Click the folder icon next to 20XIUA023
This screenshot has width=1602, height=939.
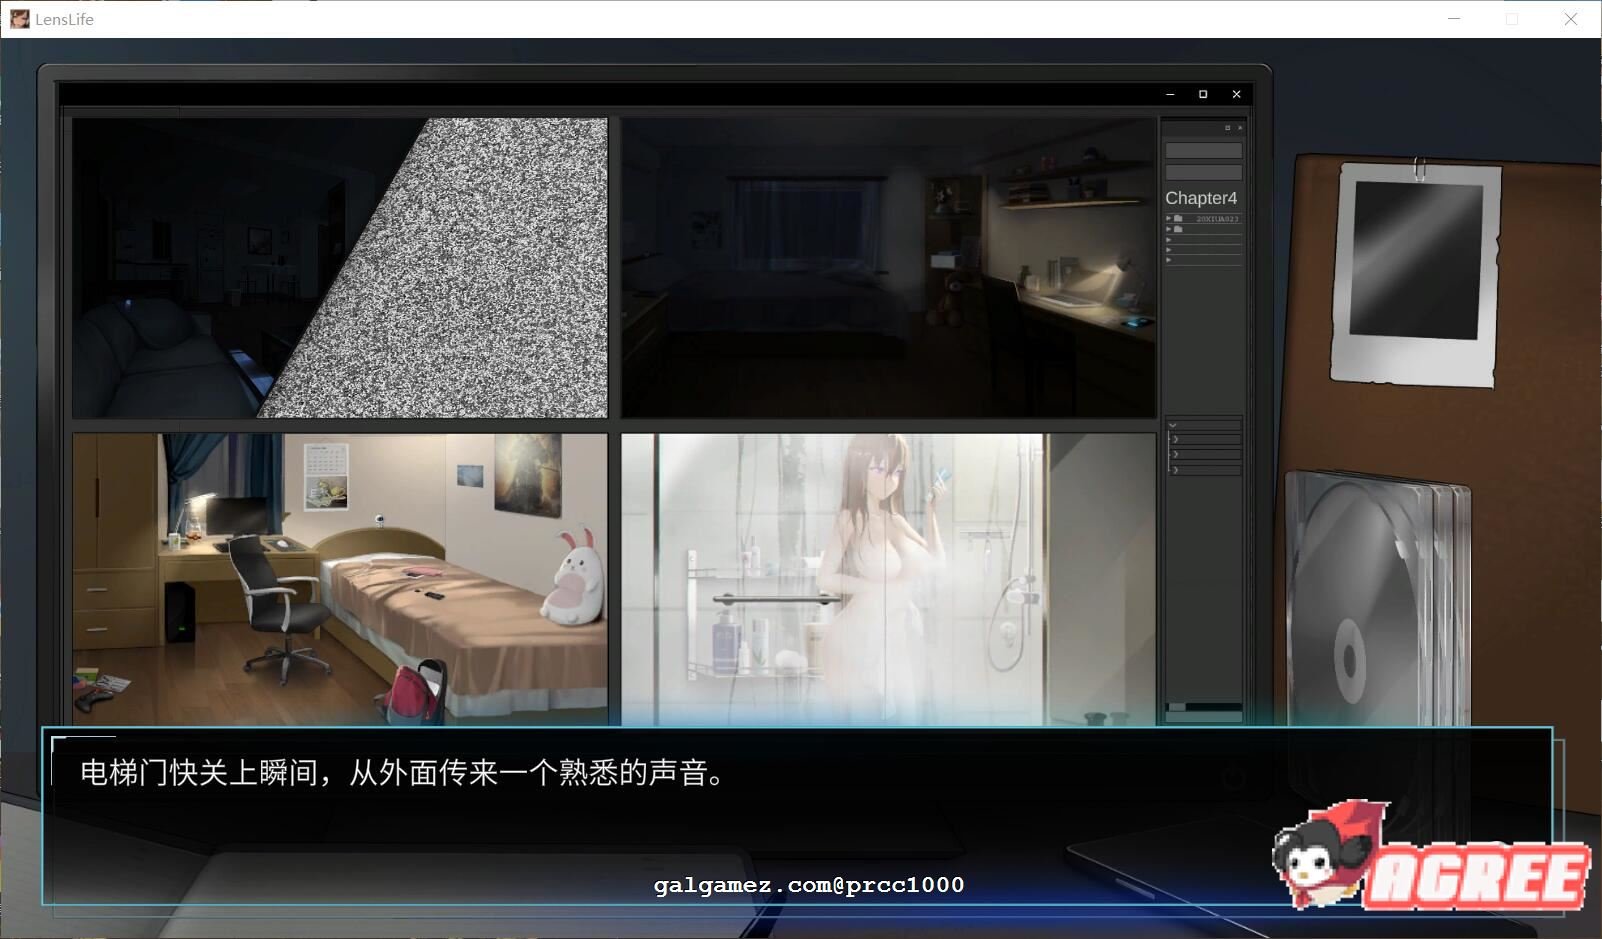pos(1177,218)
